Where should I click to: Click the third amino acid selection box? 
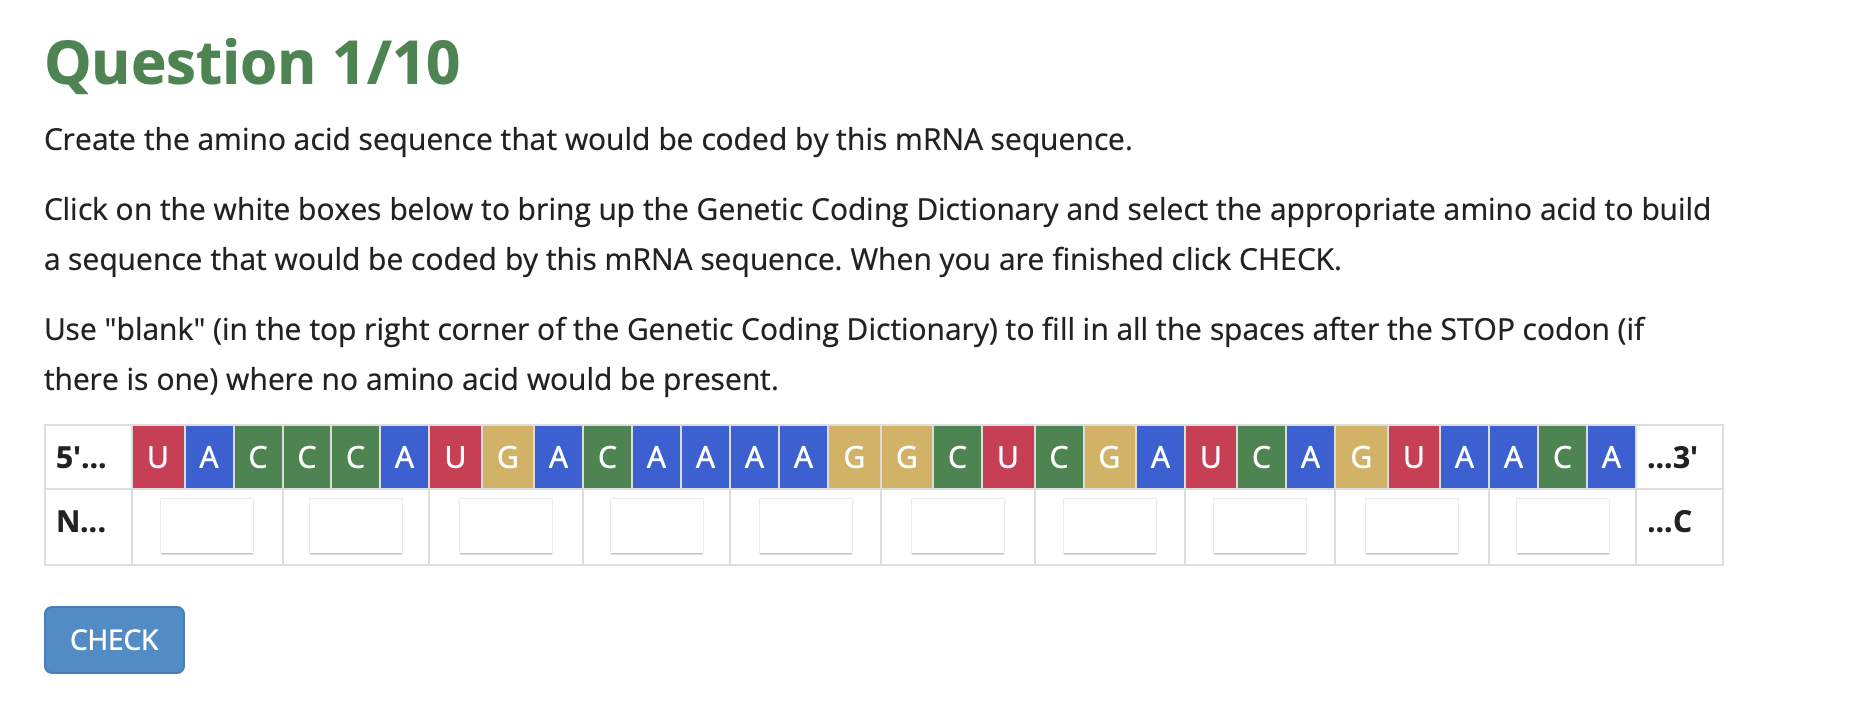click(x=506, y=524)
